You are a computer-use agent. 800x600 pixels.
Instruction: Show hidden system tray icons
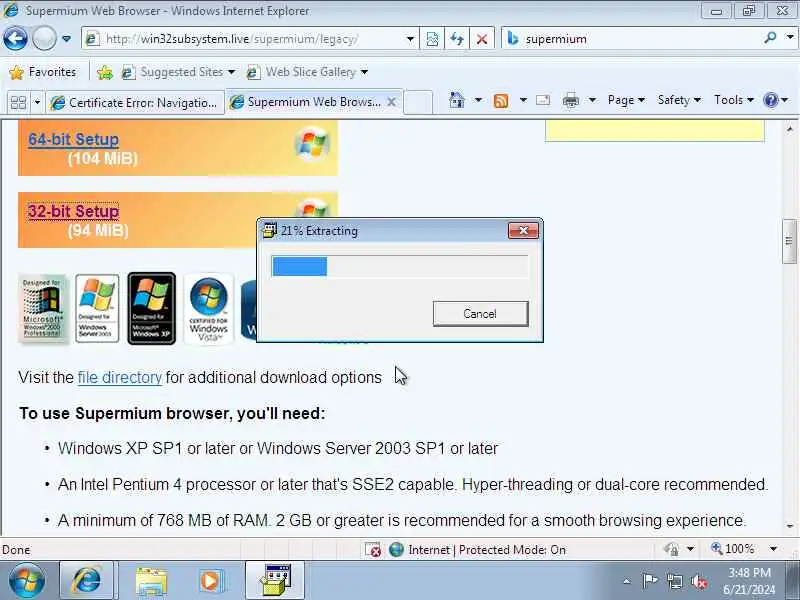(627, 581)
